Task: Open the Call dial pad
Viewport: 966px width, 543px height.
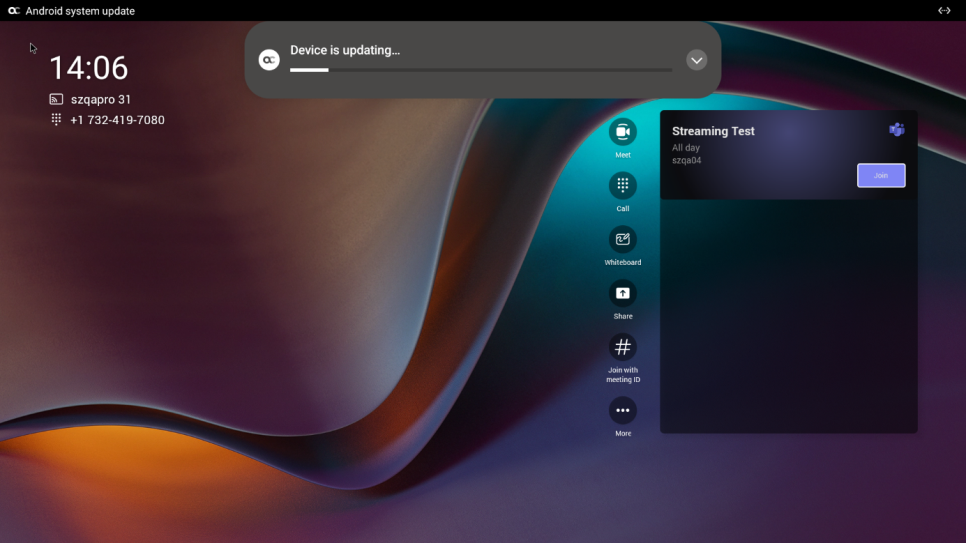Action: pyautogui.click(x=622, y=186)
